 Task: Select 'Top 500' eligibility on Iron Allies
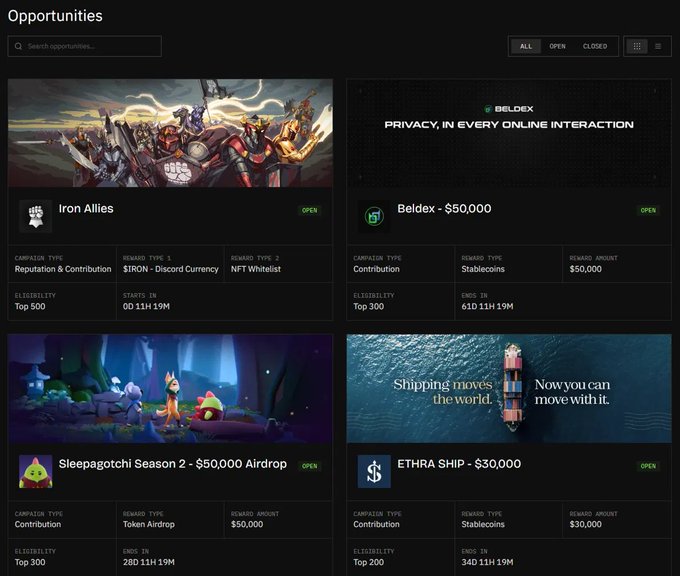30,306
